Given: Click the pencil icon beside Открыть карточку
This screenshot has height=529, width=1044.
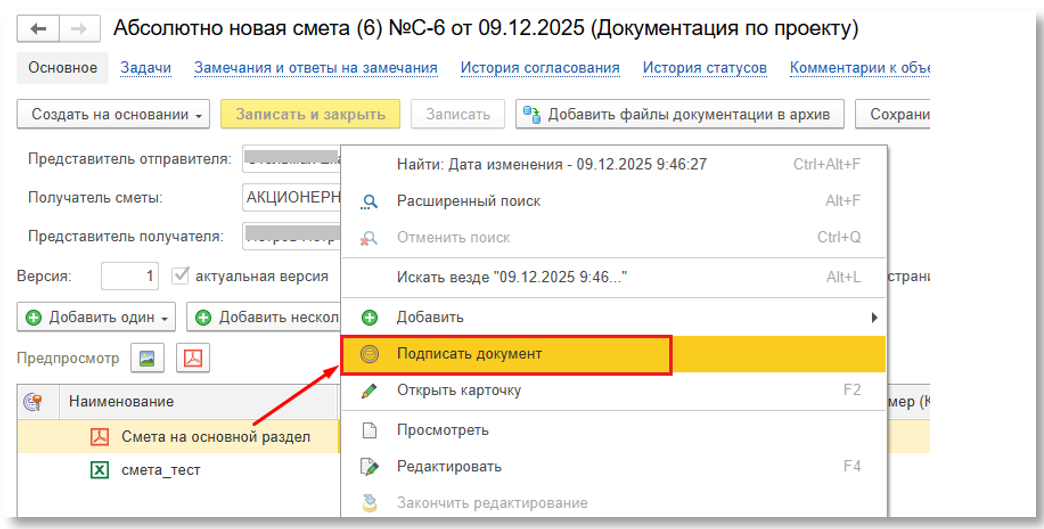Looking at the screenshot, I should [x=369, y=391].
